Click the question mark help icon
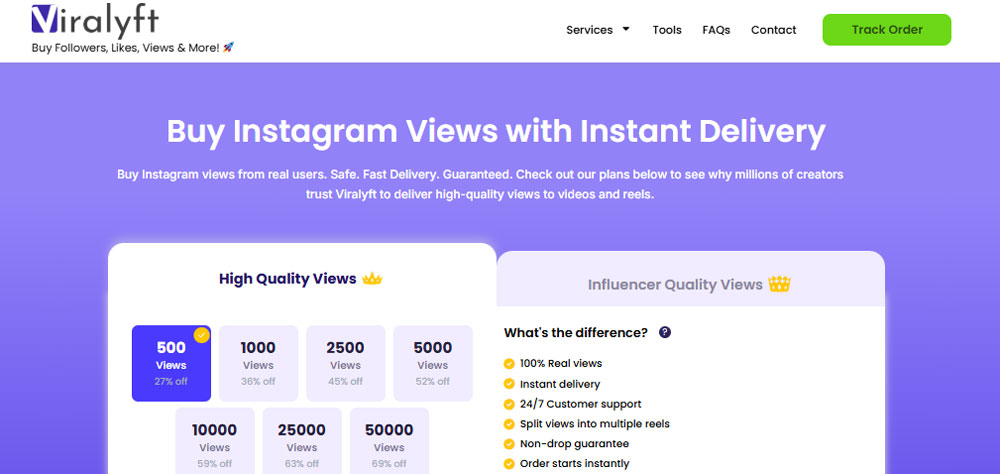Image resolution: width=1000 pixels, height=474 pixels. 665,332
